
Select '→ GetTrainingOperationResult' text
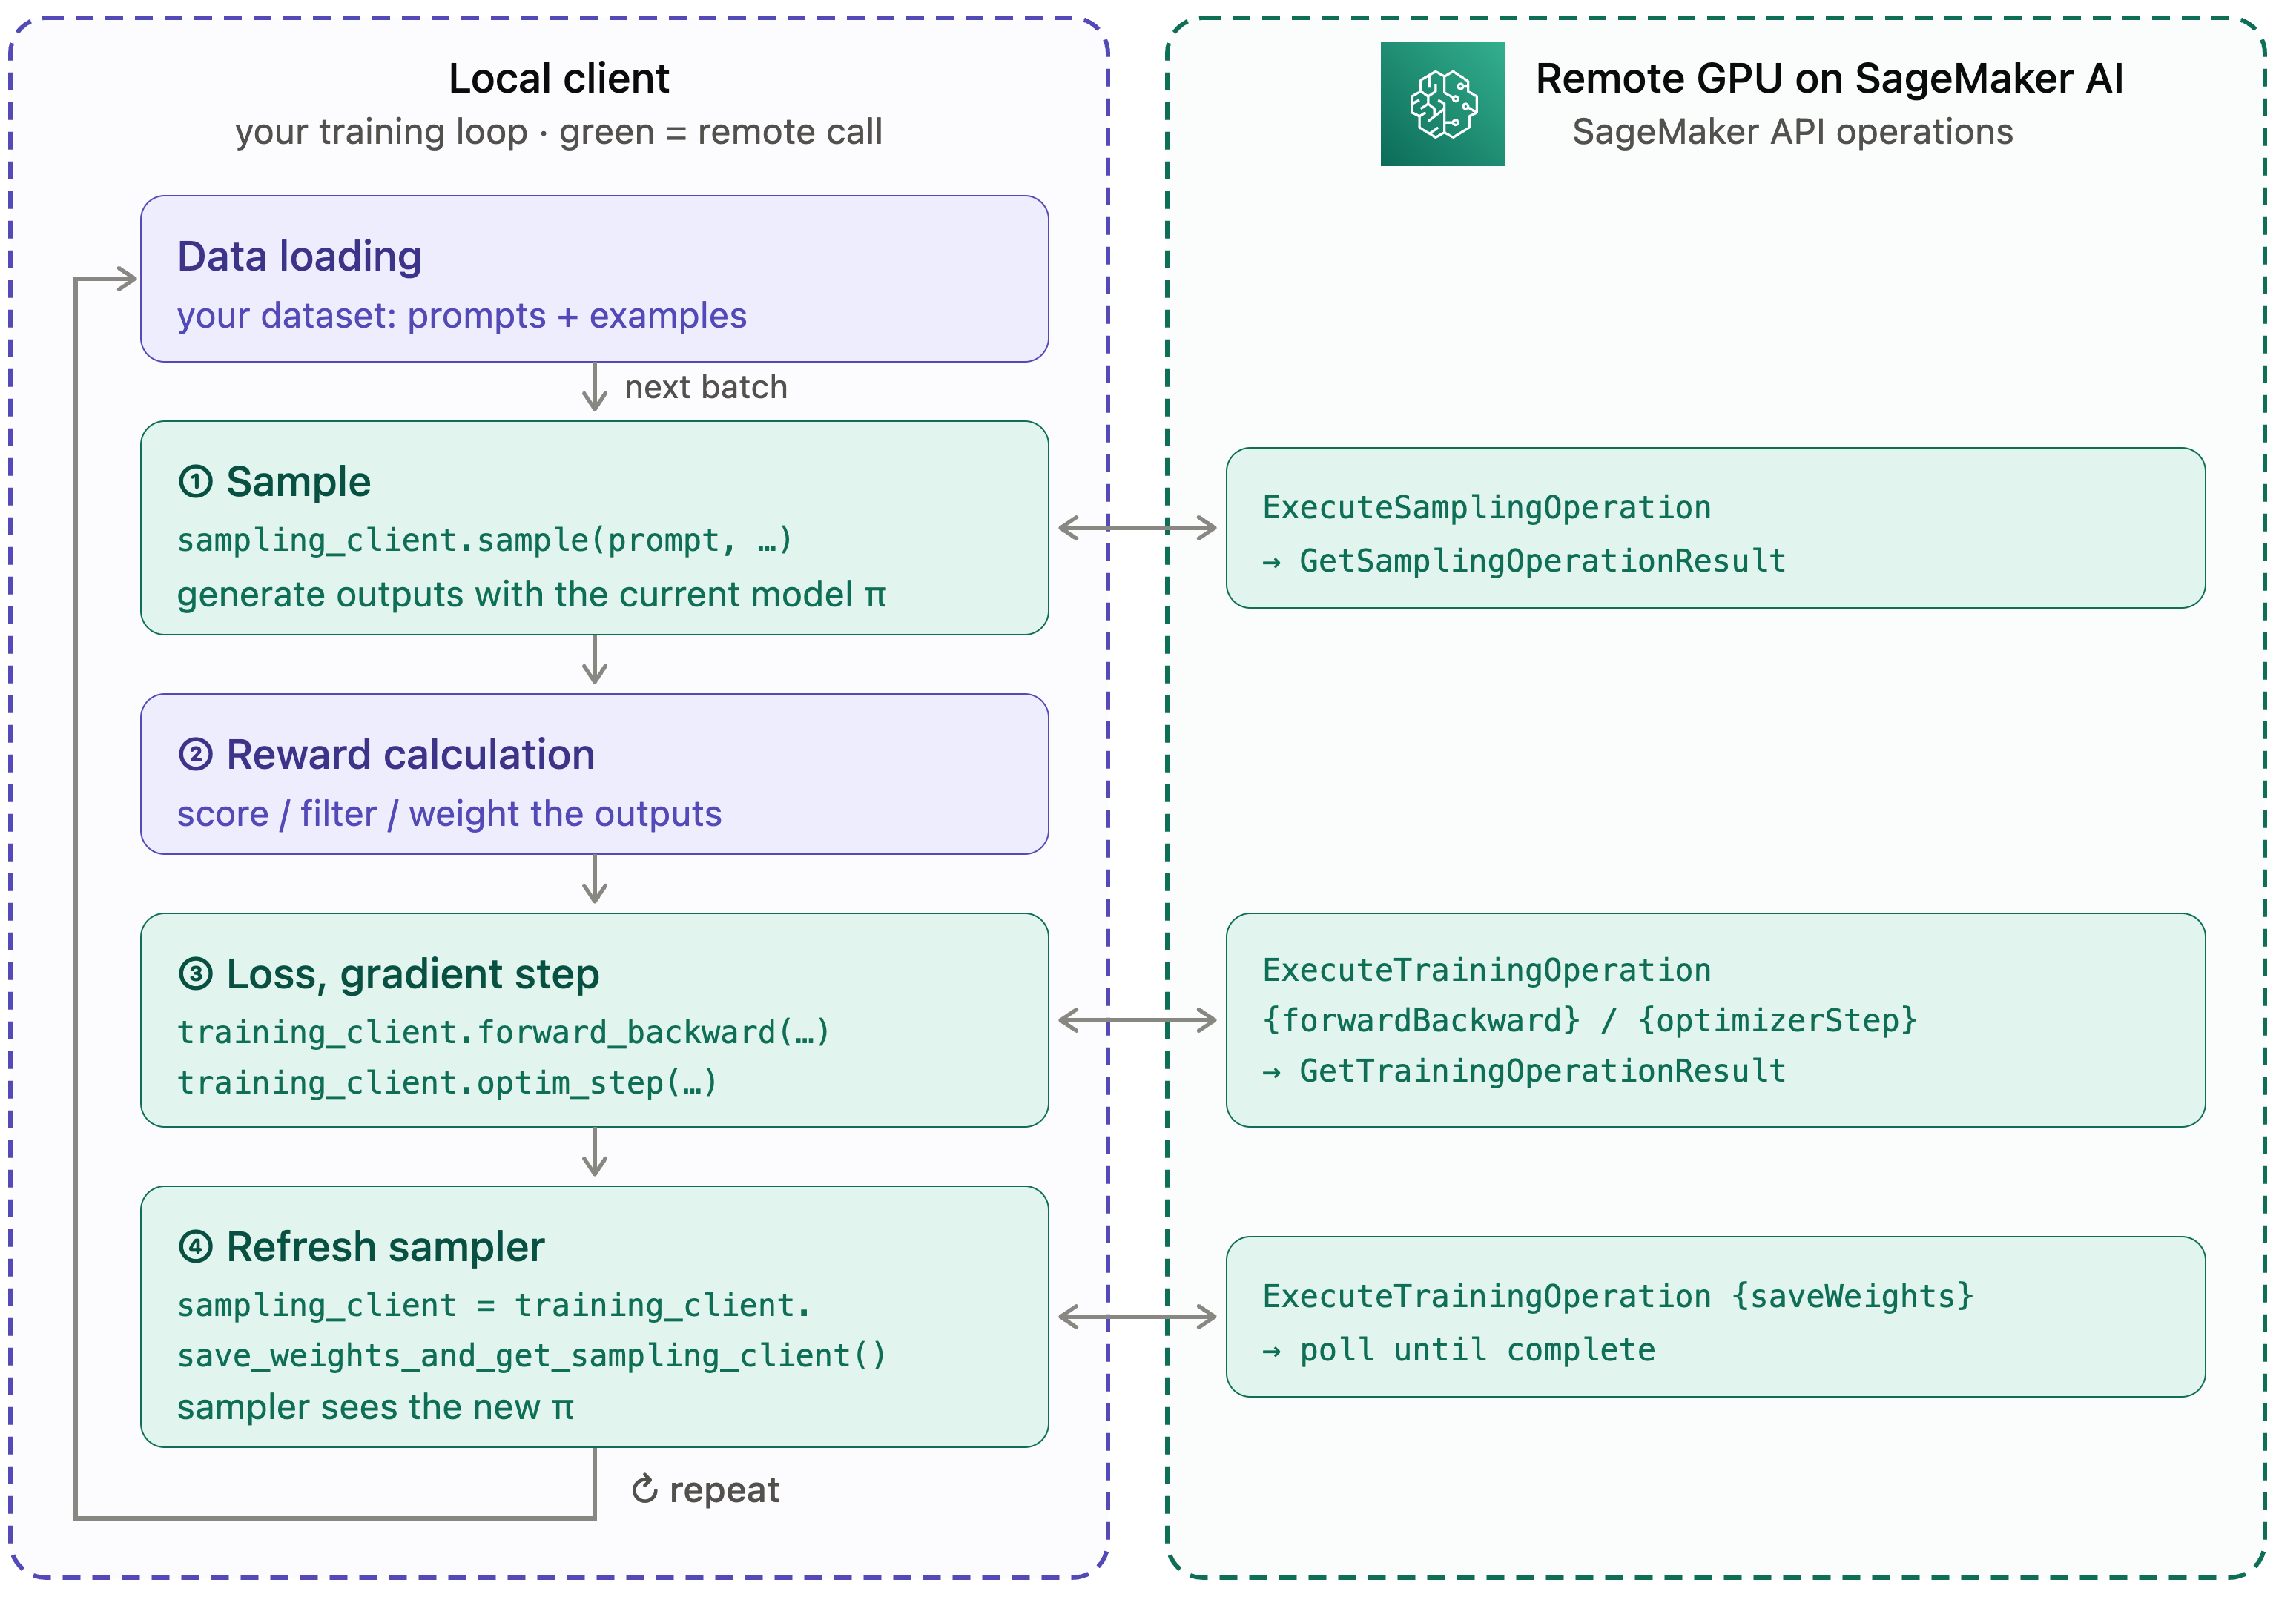(1524, 1071)
